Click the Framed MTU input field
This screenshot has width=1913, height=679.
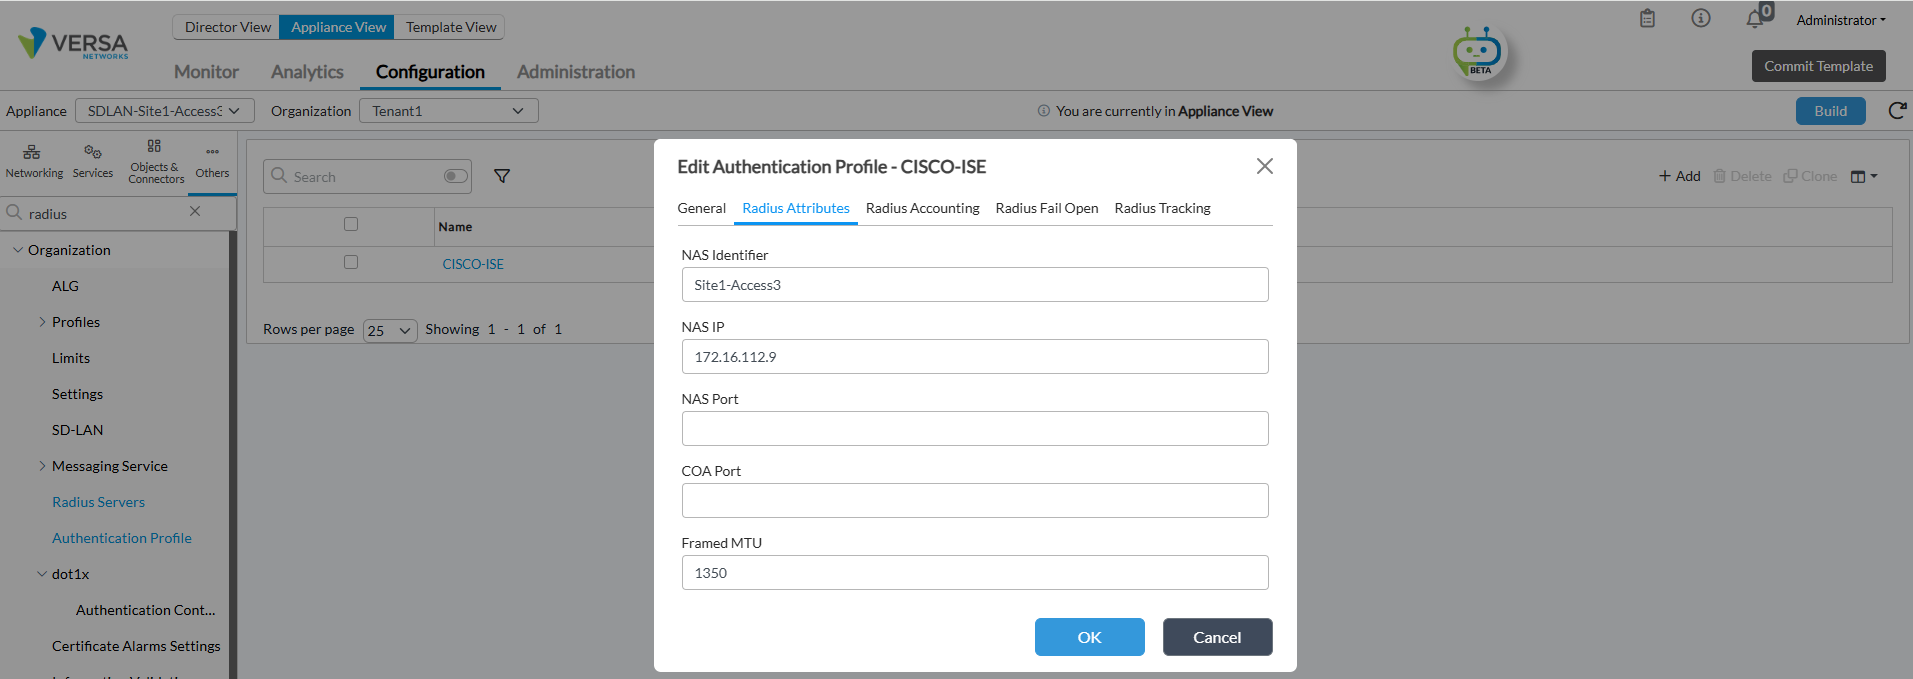coord(975,573)
